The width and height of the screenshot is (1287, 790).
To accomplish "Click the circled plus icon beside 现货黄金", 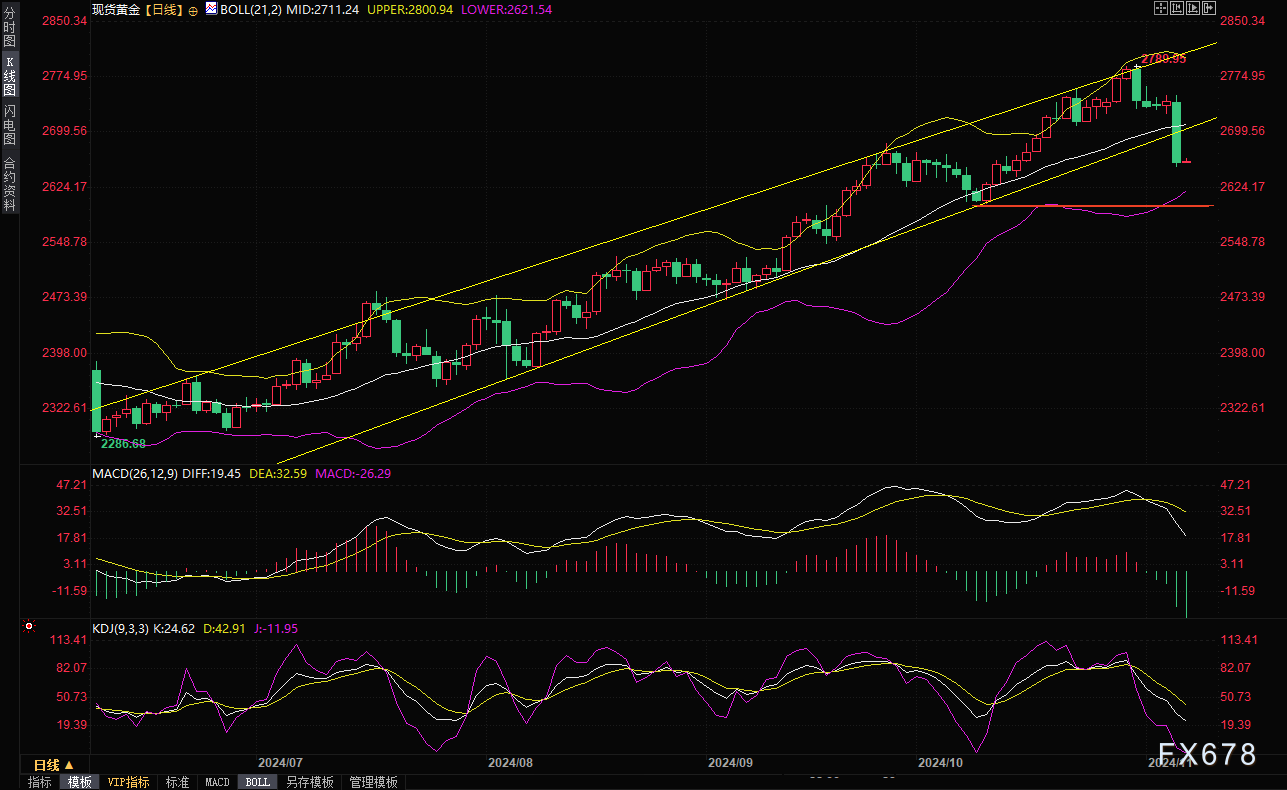I will [193, 9].
